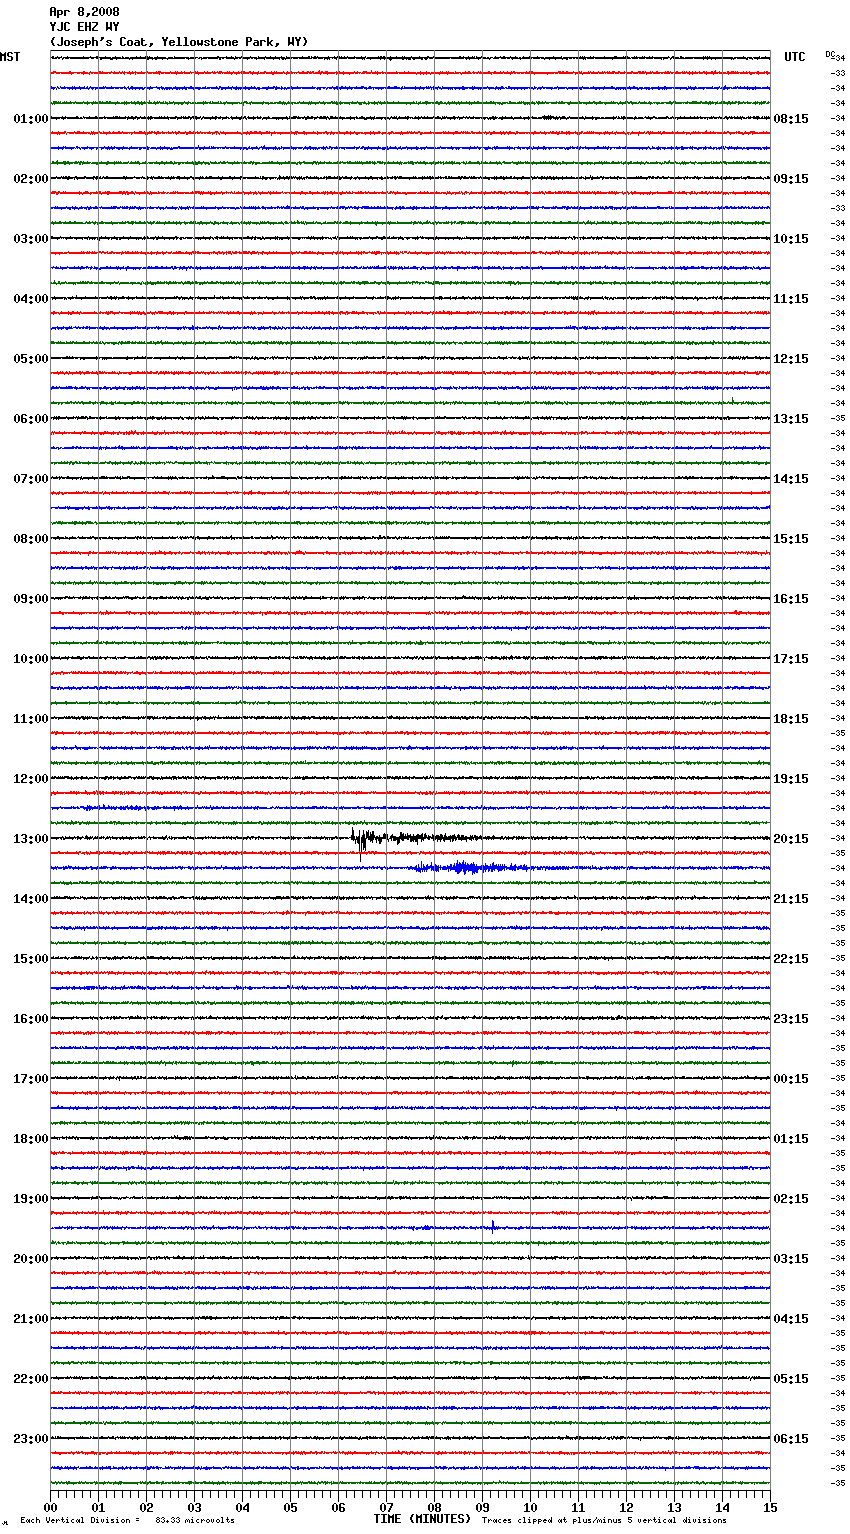
Task: Click minute '09' on the time axis
Action: 483,1507
